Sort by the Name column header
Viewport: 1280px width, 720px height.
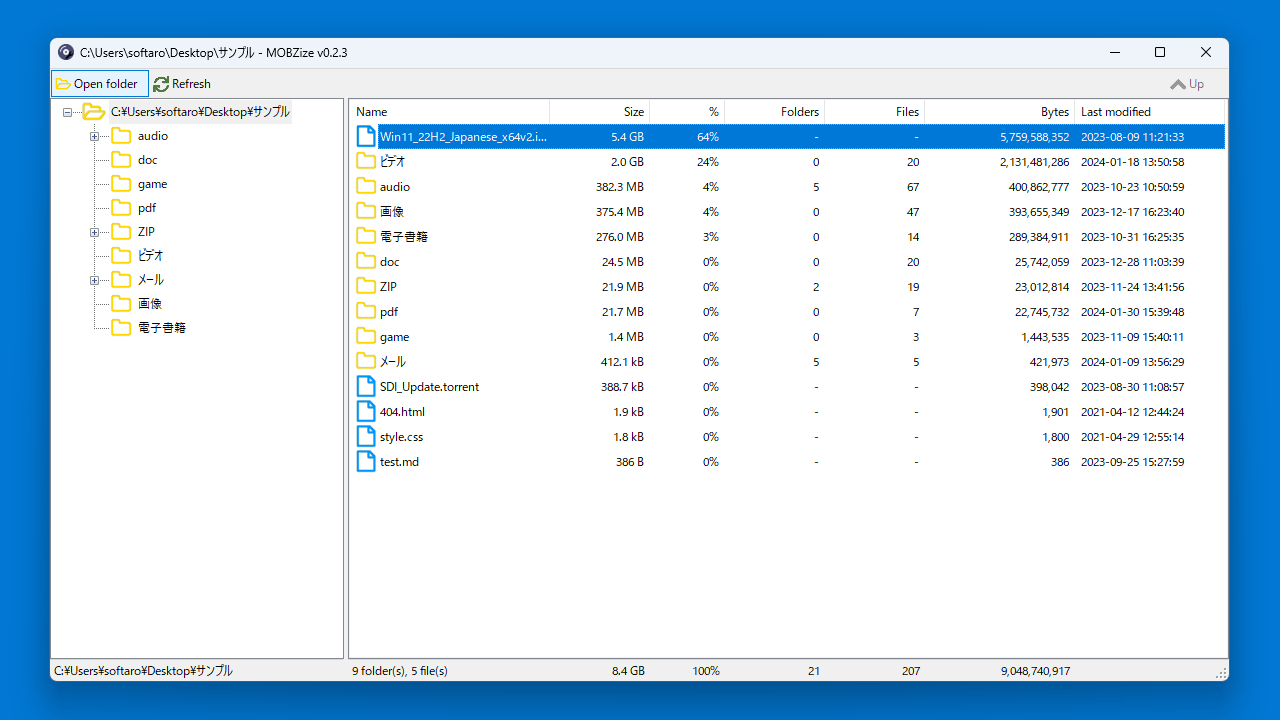pyautogui.click(x=450, y=112)
